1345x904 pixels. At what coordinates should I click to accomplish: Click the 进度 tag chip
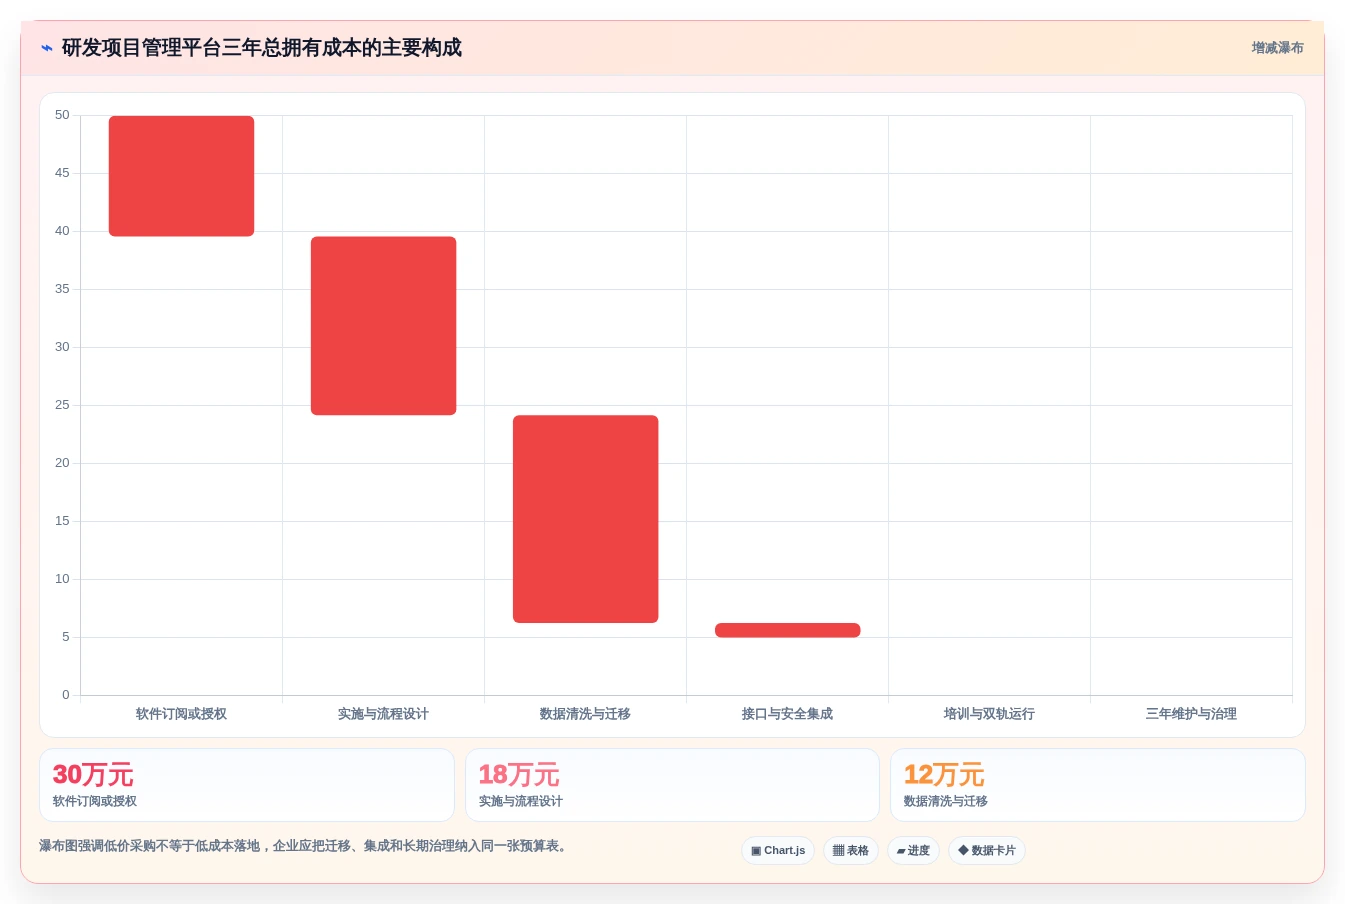(x=913, y=851)
